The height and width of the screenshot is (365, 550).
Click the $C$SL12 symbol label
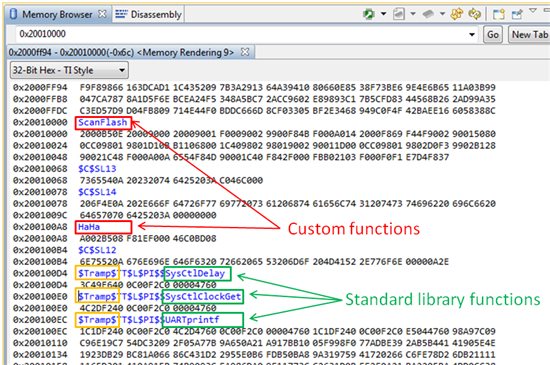97,250
